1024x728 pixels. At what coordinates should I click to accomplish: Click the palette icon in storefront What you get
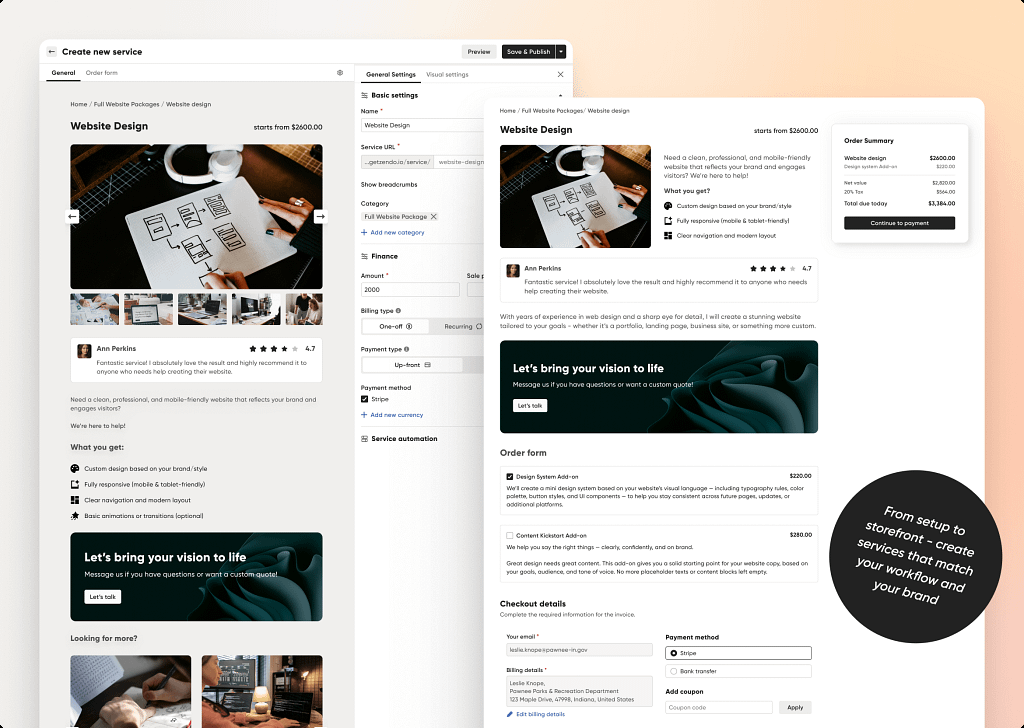click(x=668, y=206)
